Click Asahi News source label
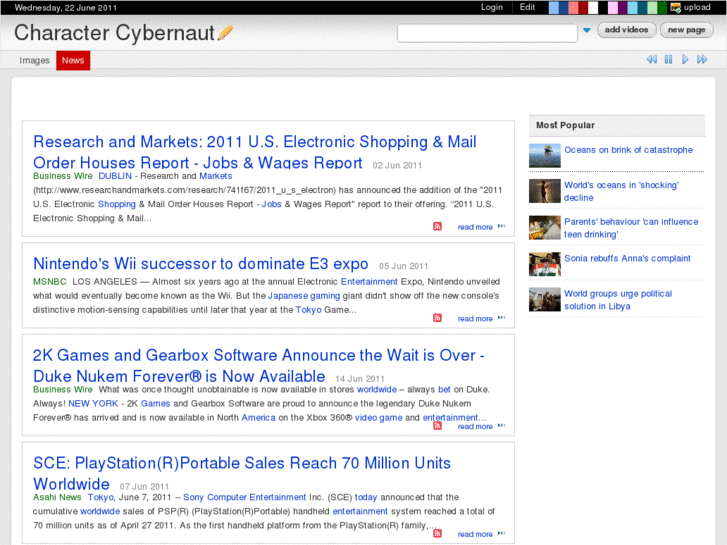Screen dimensions: 727x545 (x=57, y=497)
